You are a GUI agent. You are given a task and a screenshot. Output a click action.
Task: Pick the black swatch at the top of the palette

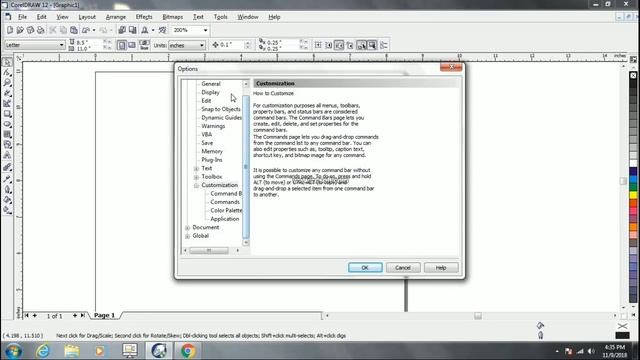(x=633, y=84)
